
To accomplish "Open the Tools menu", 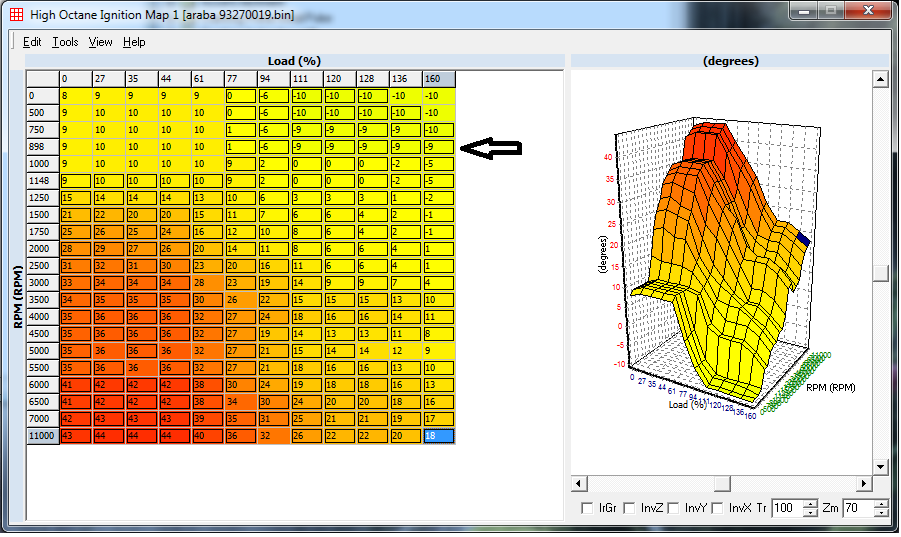I will 65,42.
